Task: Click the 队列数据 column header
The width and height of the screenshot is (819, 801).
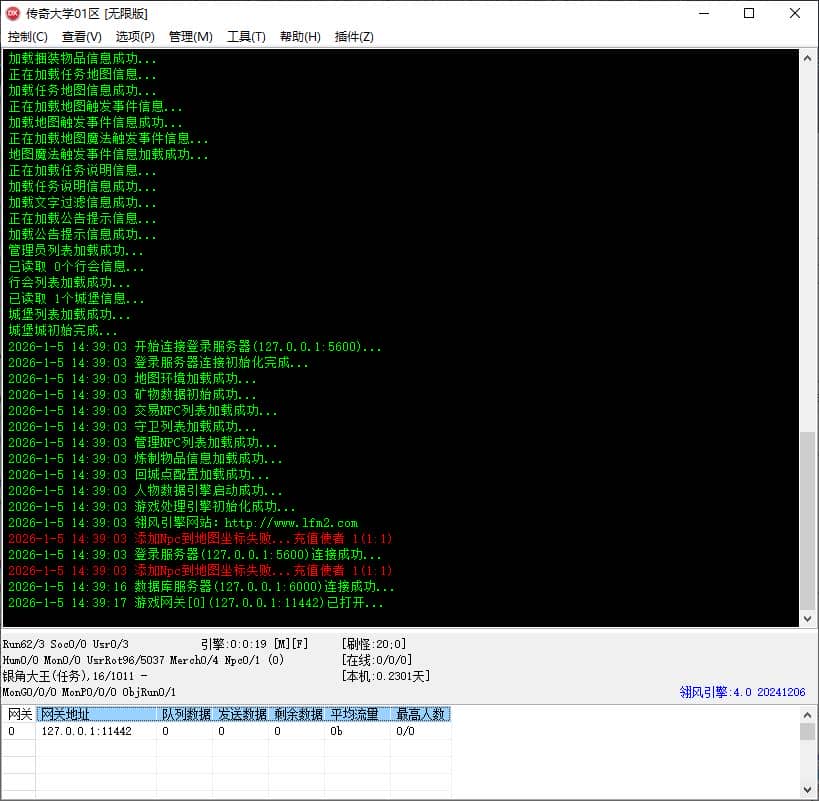Action: tap(185, 714)
